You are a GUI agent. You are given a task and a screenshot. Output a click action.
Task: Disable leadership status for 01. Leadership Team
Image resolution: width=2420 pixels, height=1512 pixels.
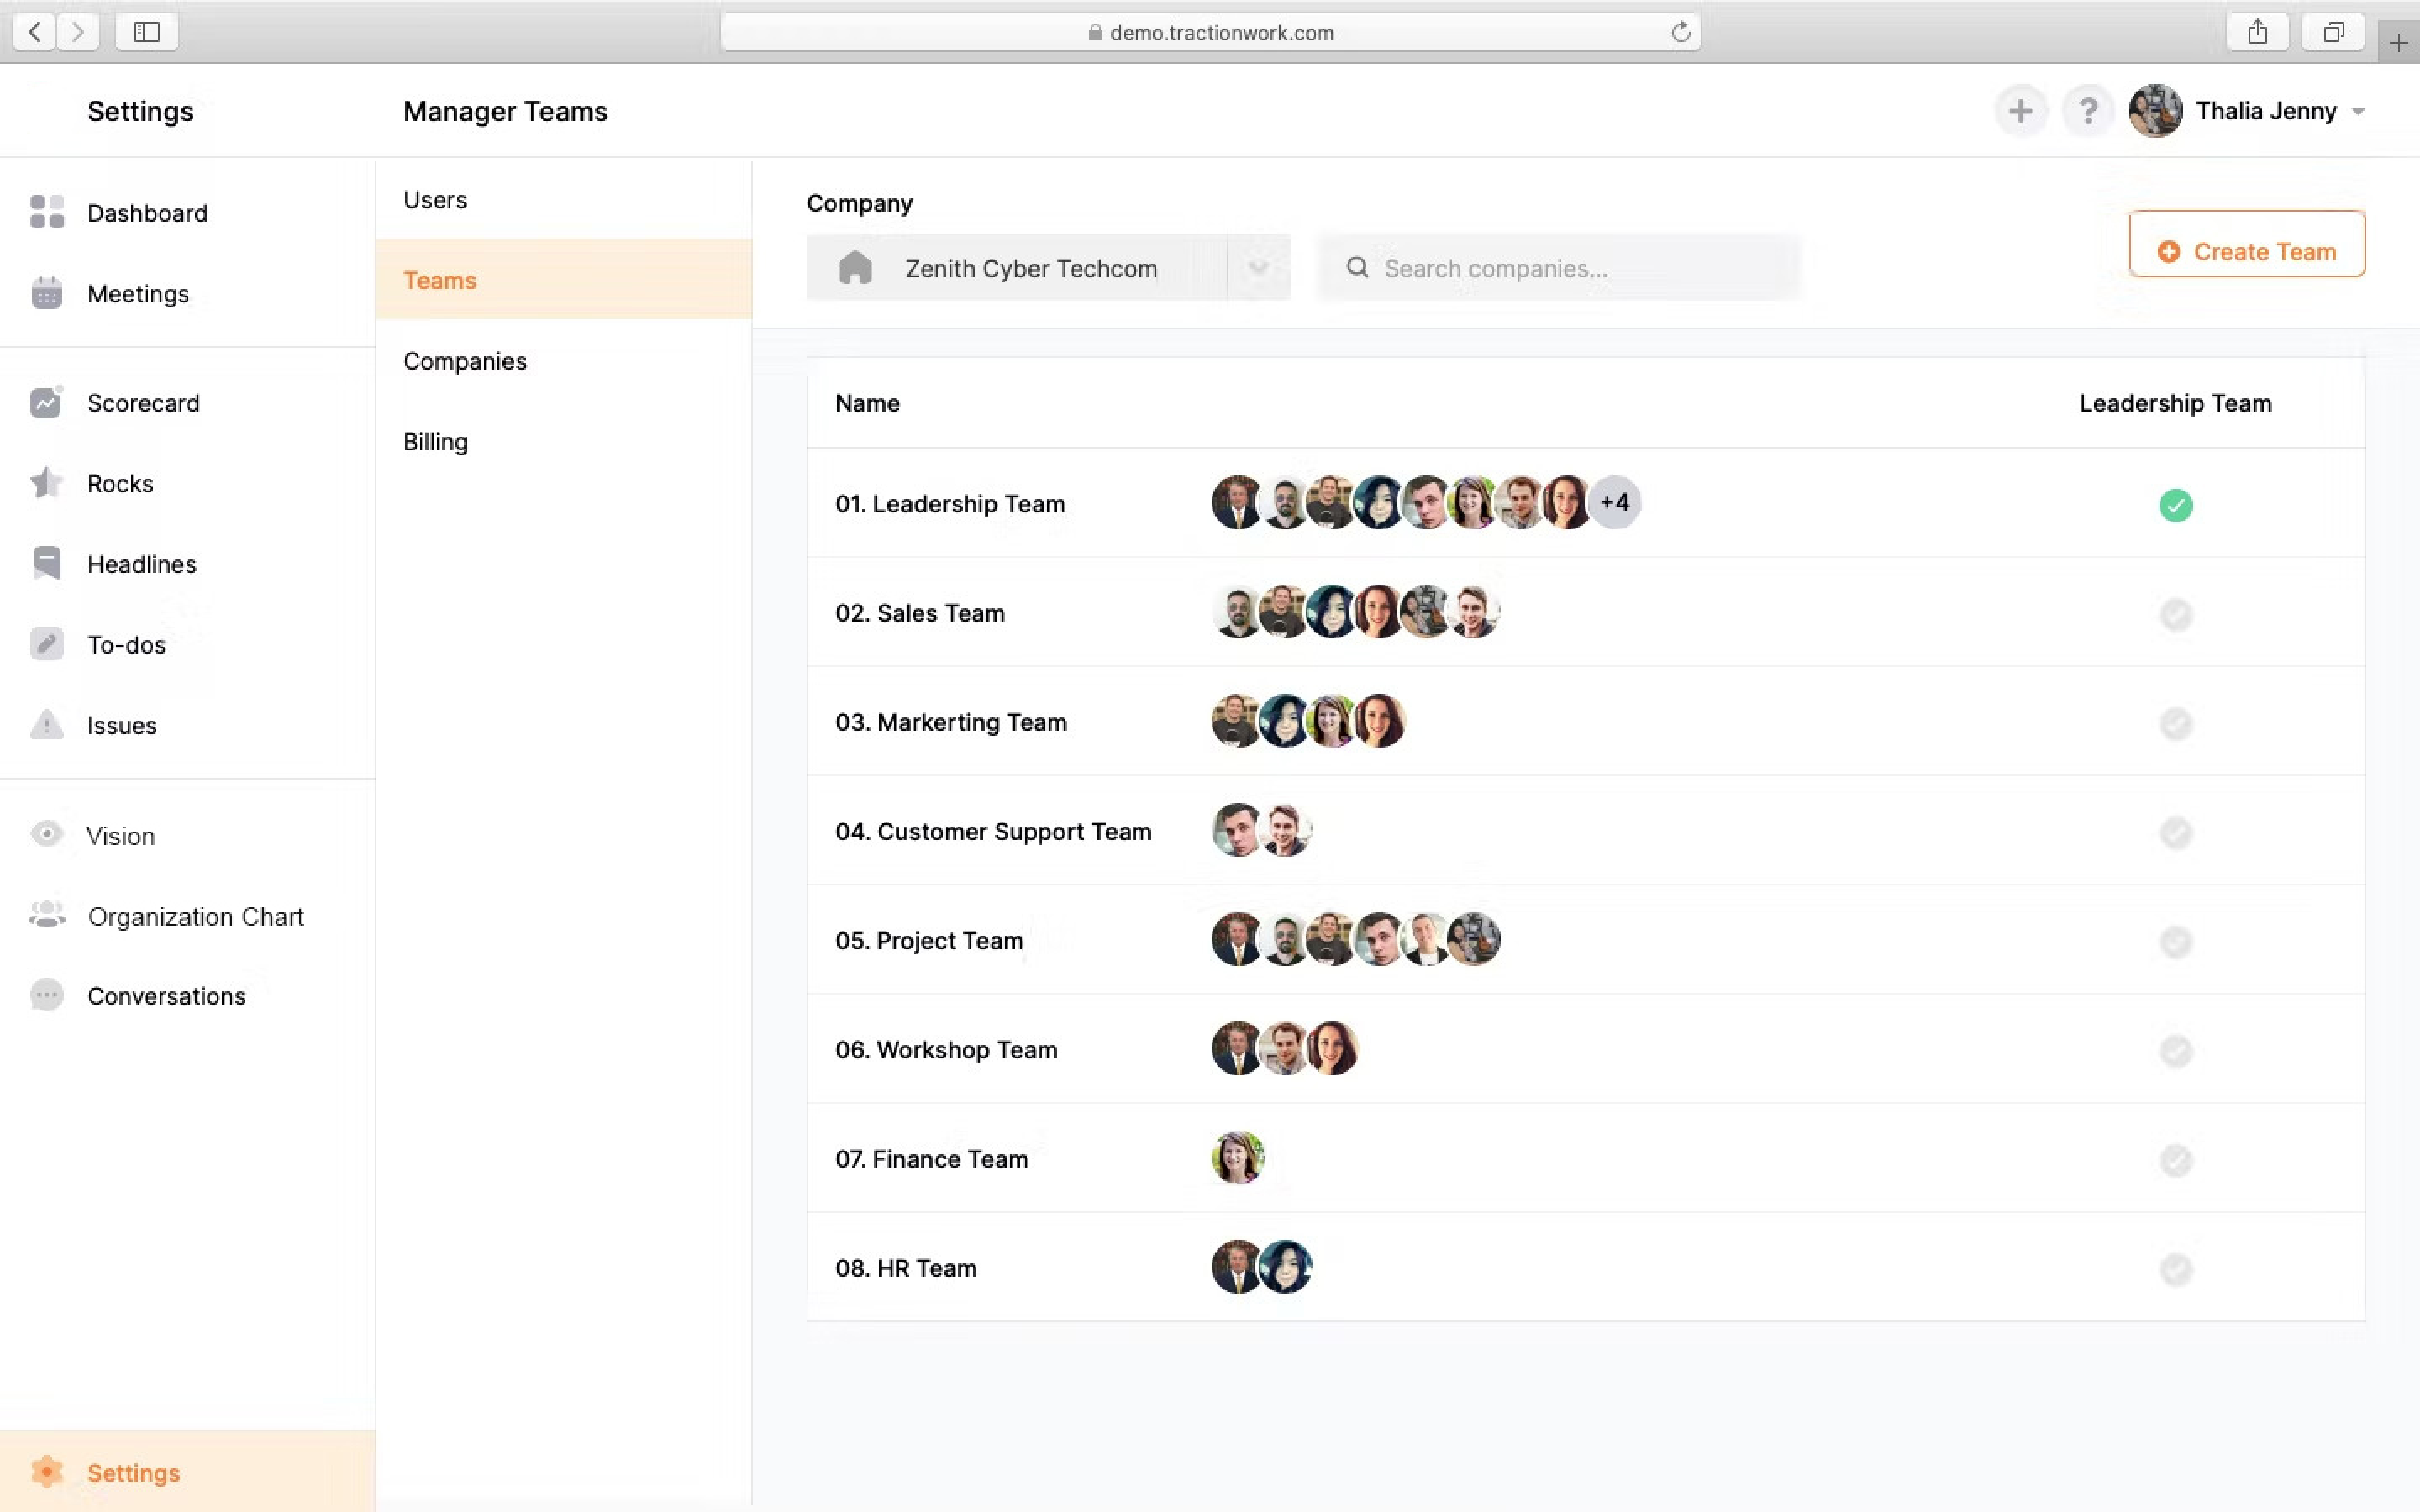(x=2175, y=505)
